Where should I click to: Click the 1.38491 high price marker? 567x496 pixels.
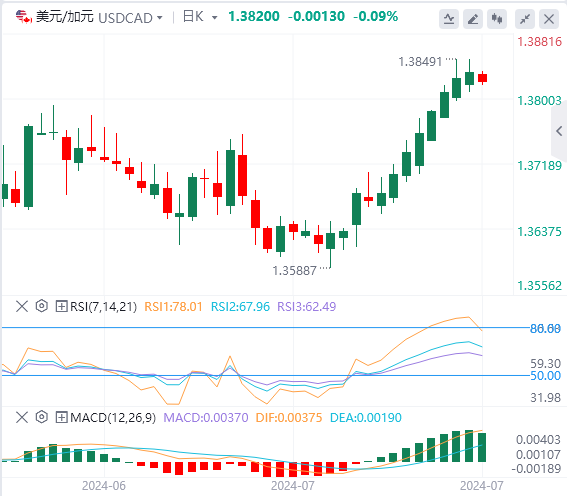click(x=420, y=62)
